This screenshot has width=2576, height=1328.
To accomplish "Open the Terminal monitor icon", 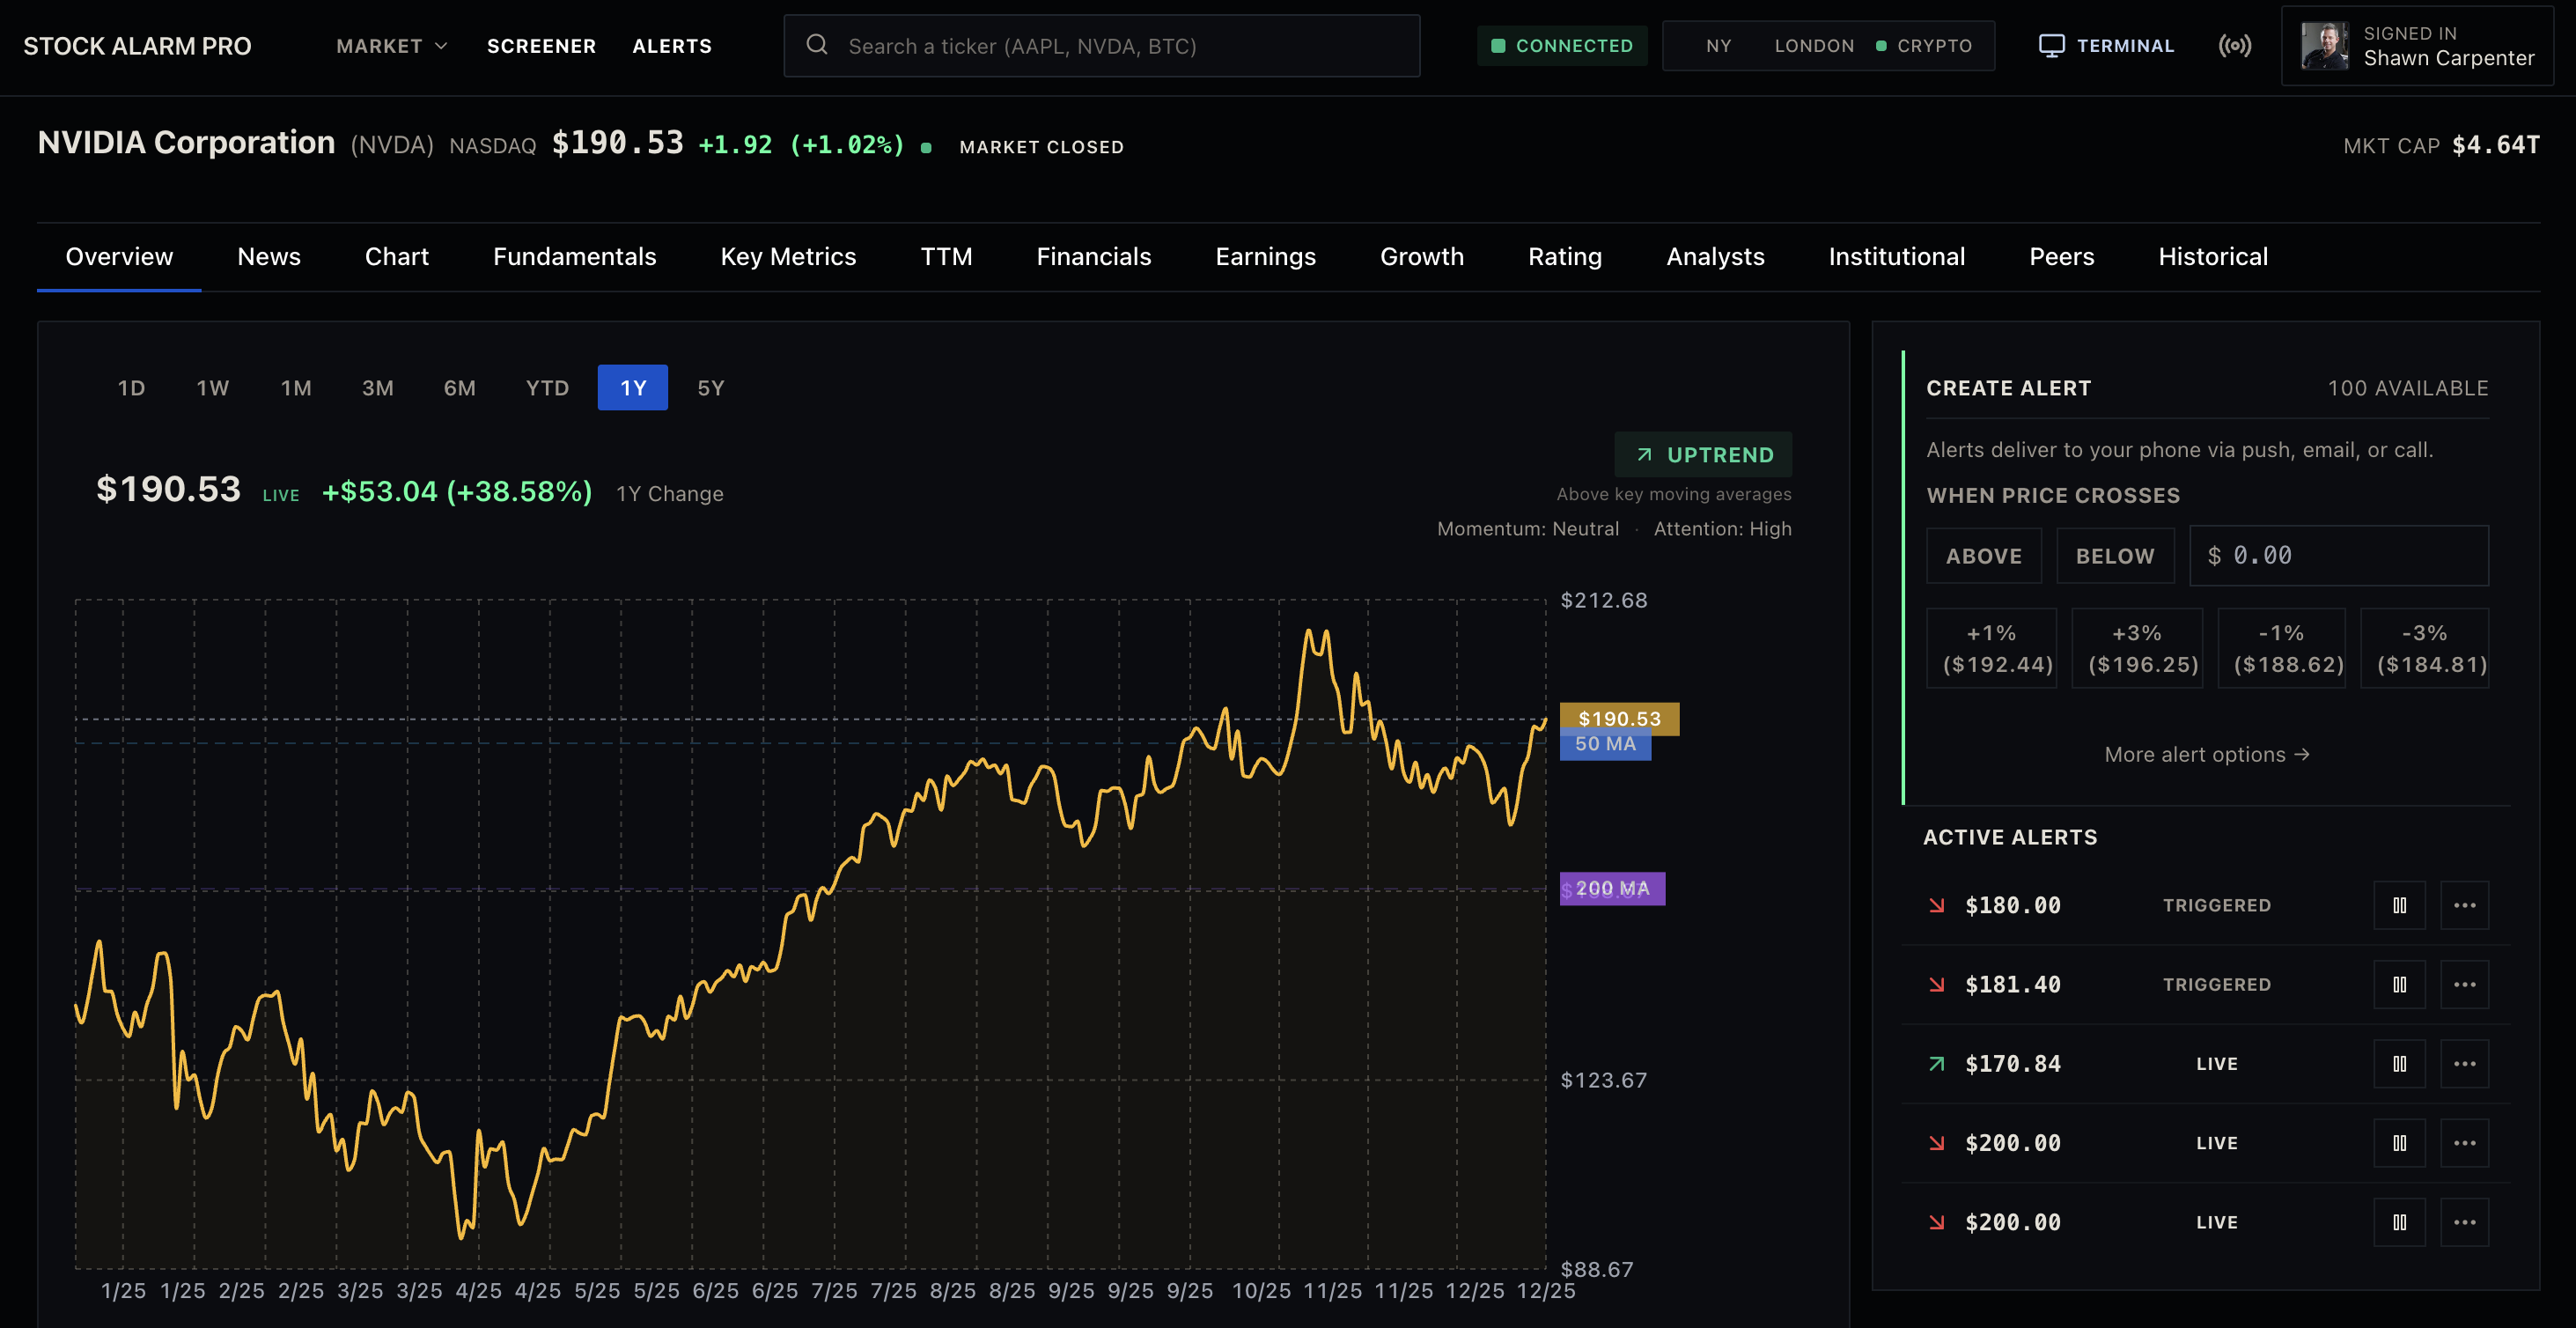I will 2051,45.
